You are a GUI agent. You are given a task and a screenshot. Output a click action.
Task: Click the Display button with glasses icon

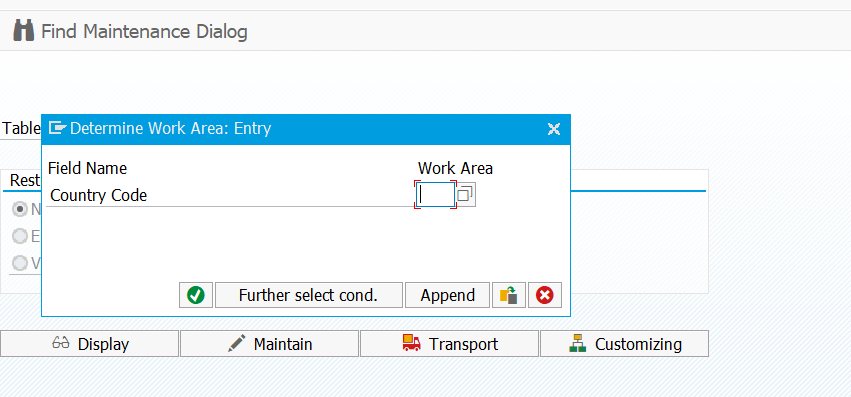(90, 344)
